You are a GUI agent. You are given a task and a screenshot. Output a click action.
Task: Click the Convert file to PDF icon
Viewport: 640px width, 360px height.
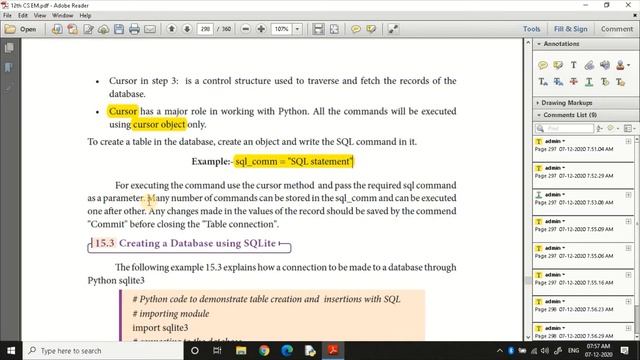(73, 29)
